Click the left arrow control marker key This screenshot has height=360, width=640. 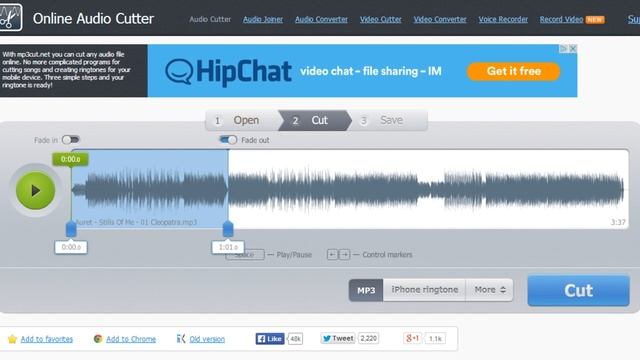332,255
